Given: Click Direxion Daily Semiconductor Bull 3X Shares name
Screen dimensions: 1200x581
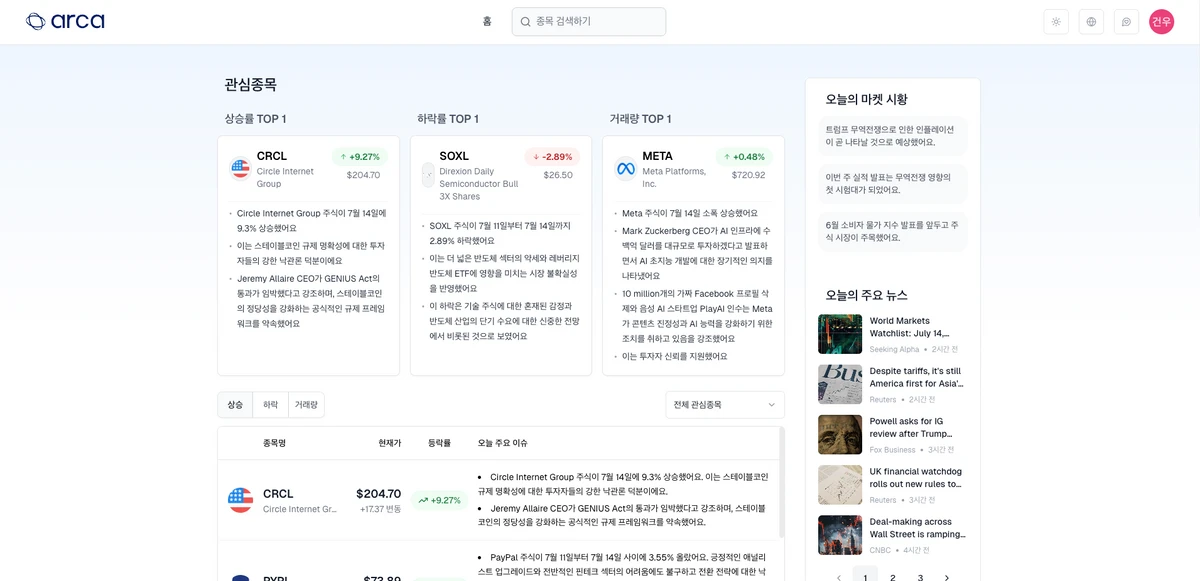Looking at the screenshot, I should (x=479, y=184).
